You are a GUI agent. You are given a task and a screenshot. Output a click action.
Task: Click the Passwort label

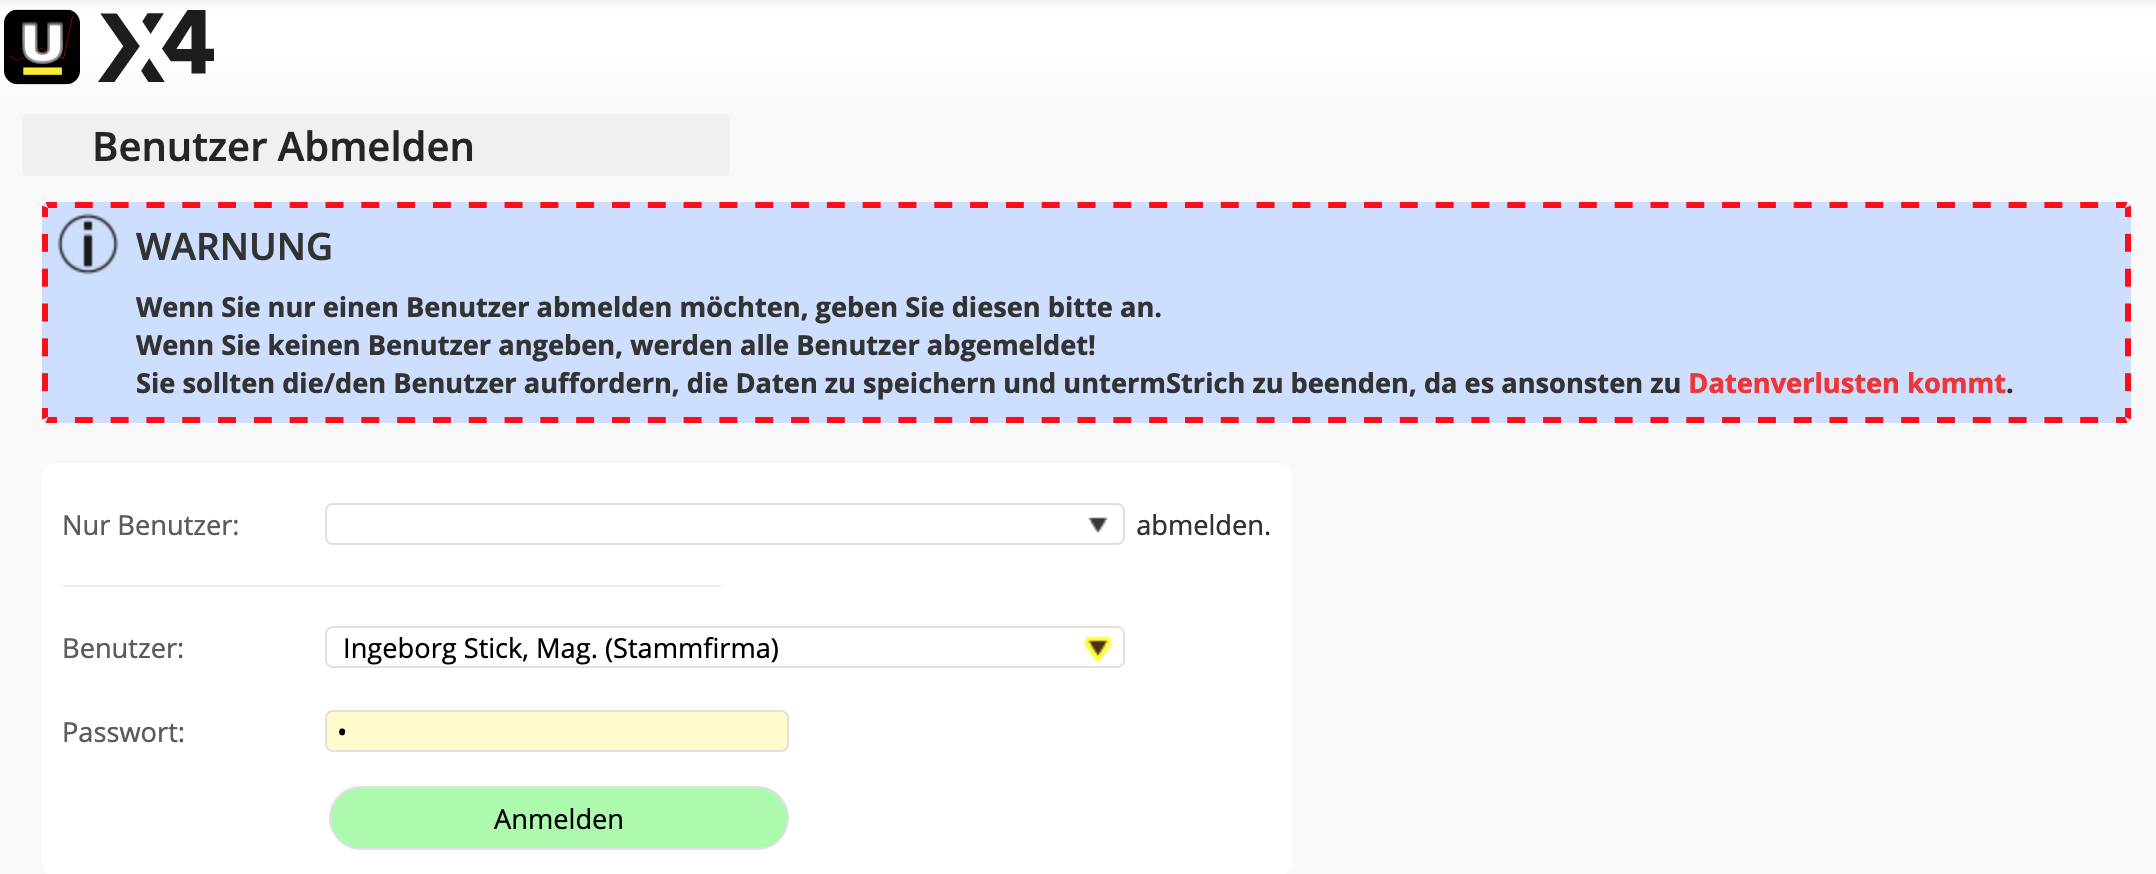click(123, 733)
